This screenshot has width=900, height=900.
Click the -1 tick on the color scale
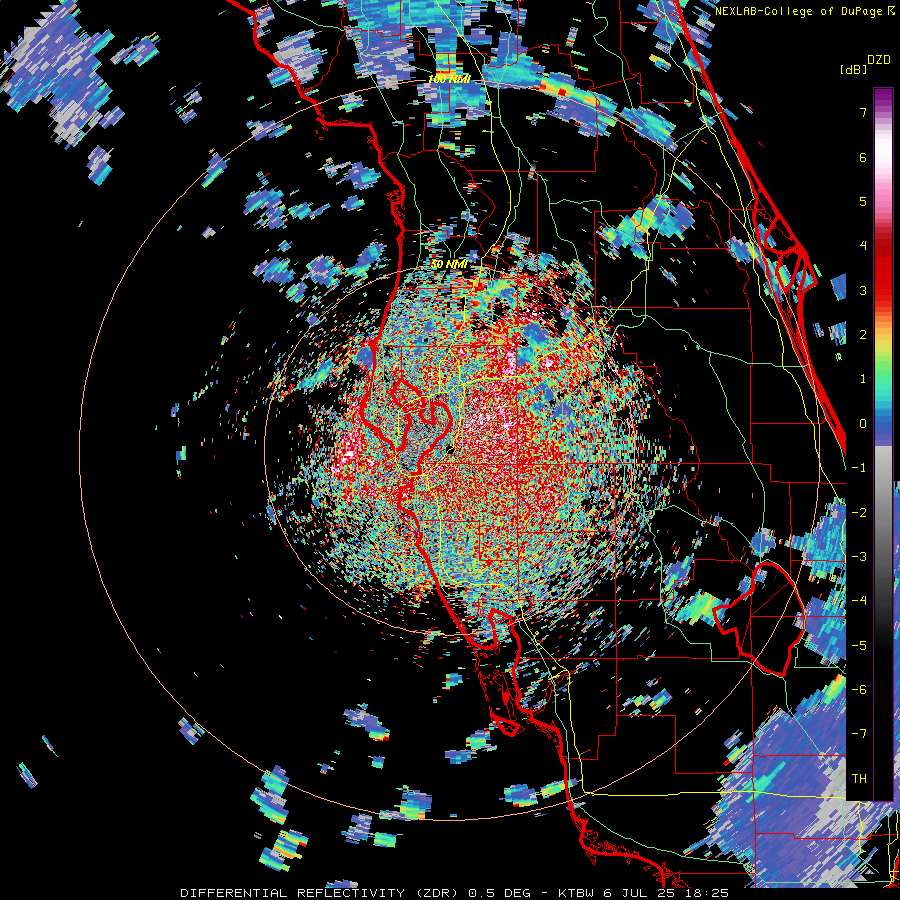859,468
